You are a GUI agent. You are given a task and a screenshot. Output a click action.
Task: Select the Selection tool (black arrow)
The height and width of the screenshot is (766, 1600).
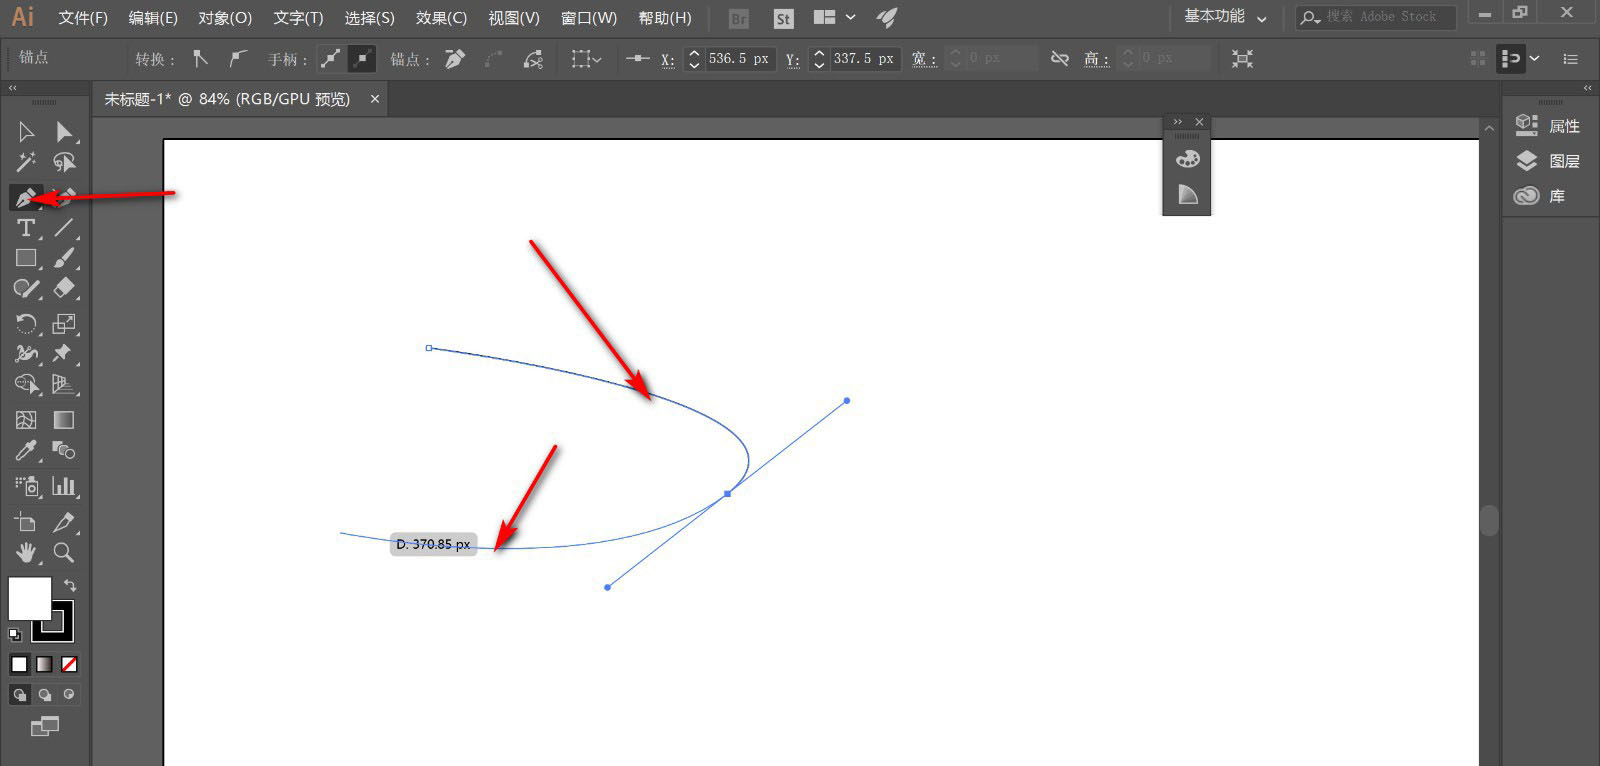coord(26,132)
